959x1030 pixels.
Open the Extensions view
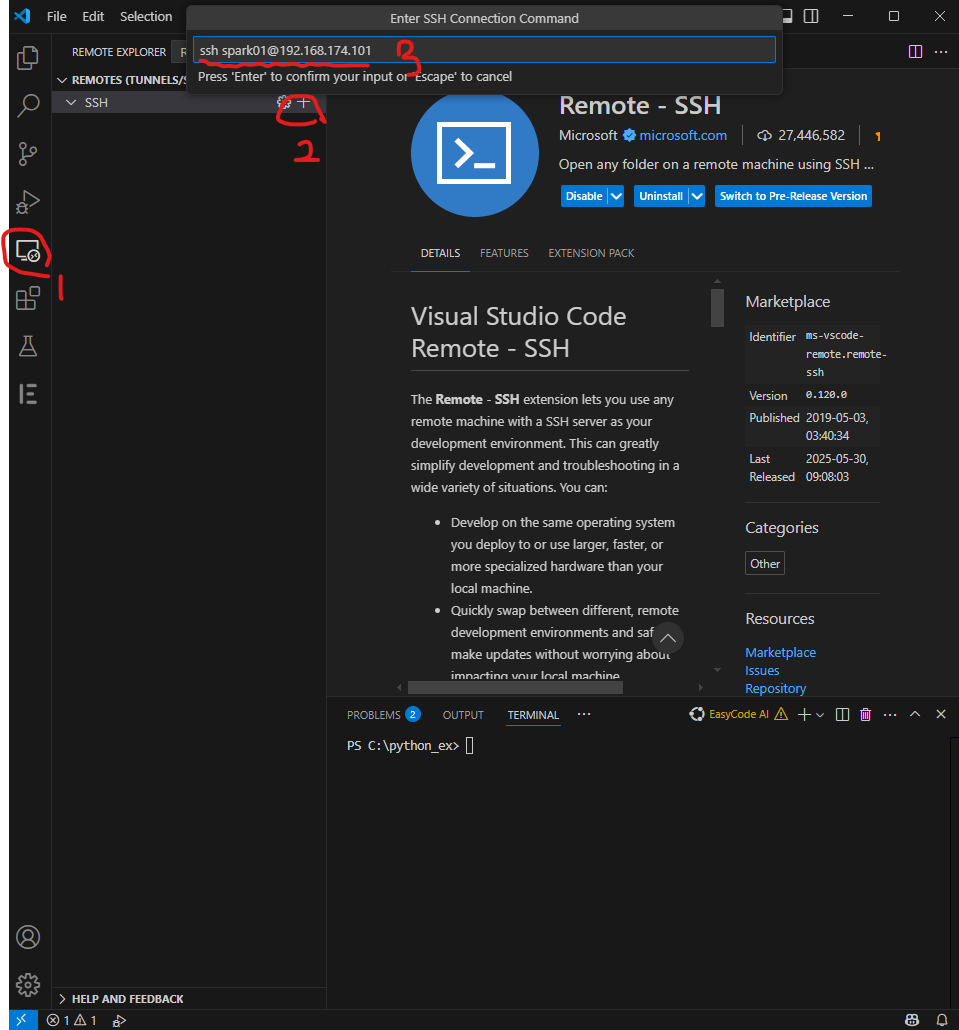[28, 298]
